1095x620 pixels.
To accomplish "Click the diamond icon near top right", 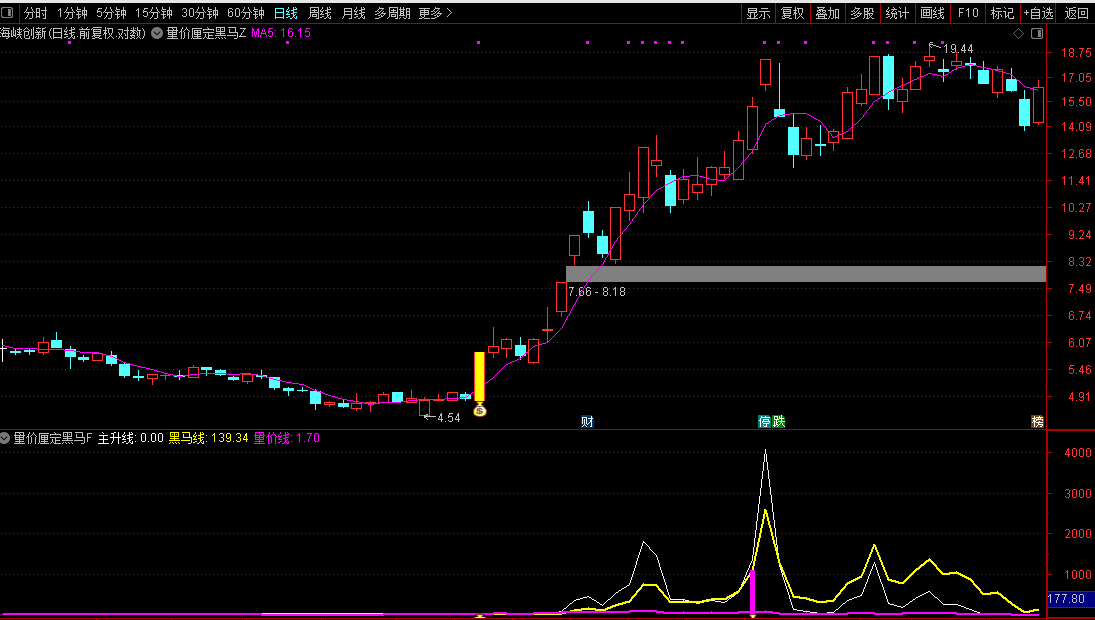I will [x=1018, y=33].
